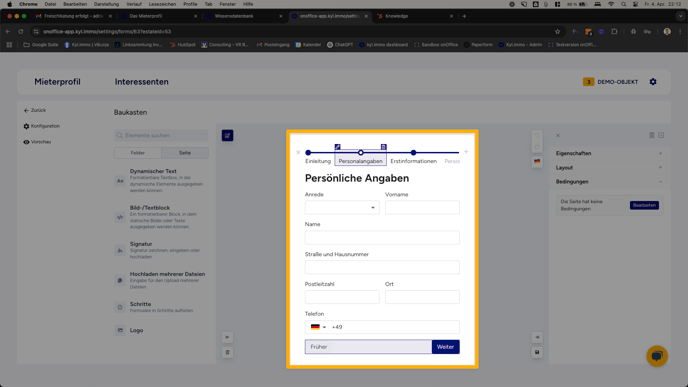
Task: Select the Erstinformationen step dot
Action: (x=413, y=153)
